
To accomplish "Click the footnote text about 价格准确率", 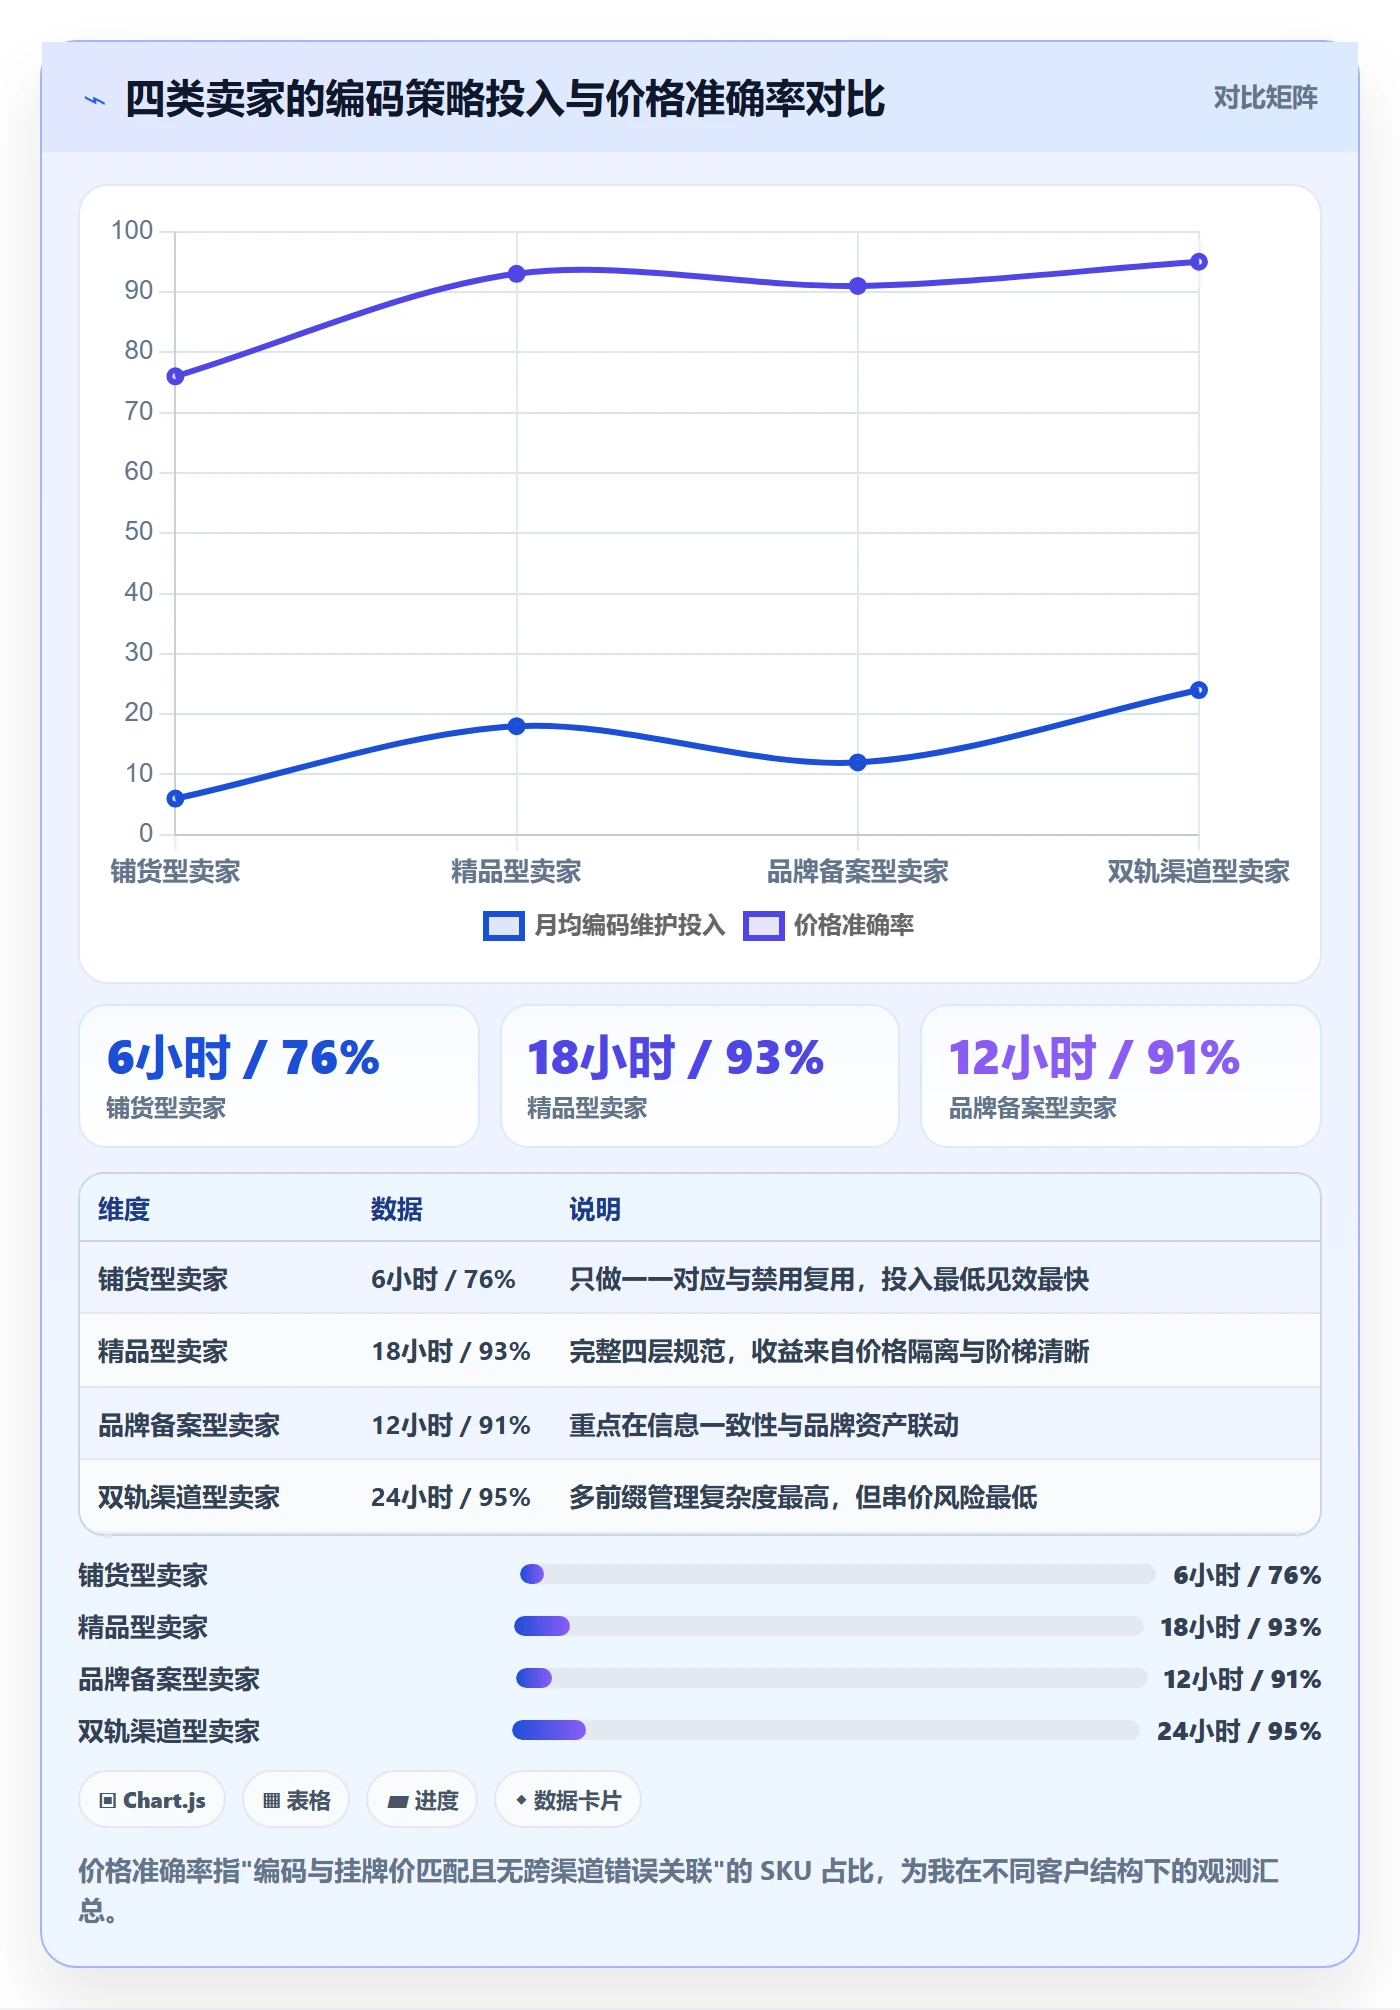I will click(x=679, y=1890).
